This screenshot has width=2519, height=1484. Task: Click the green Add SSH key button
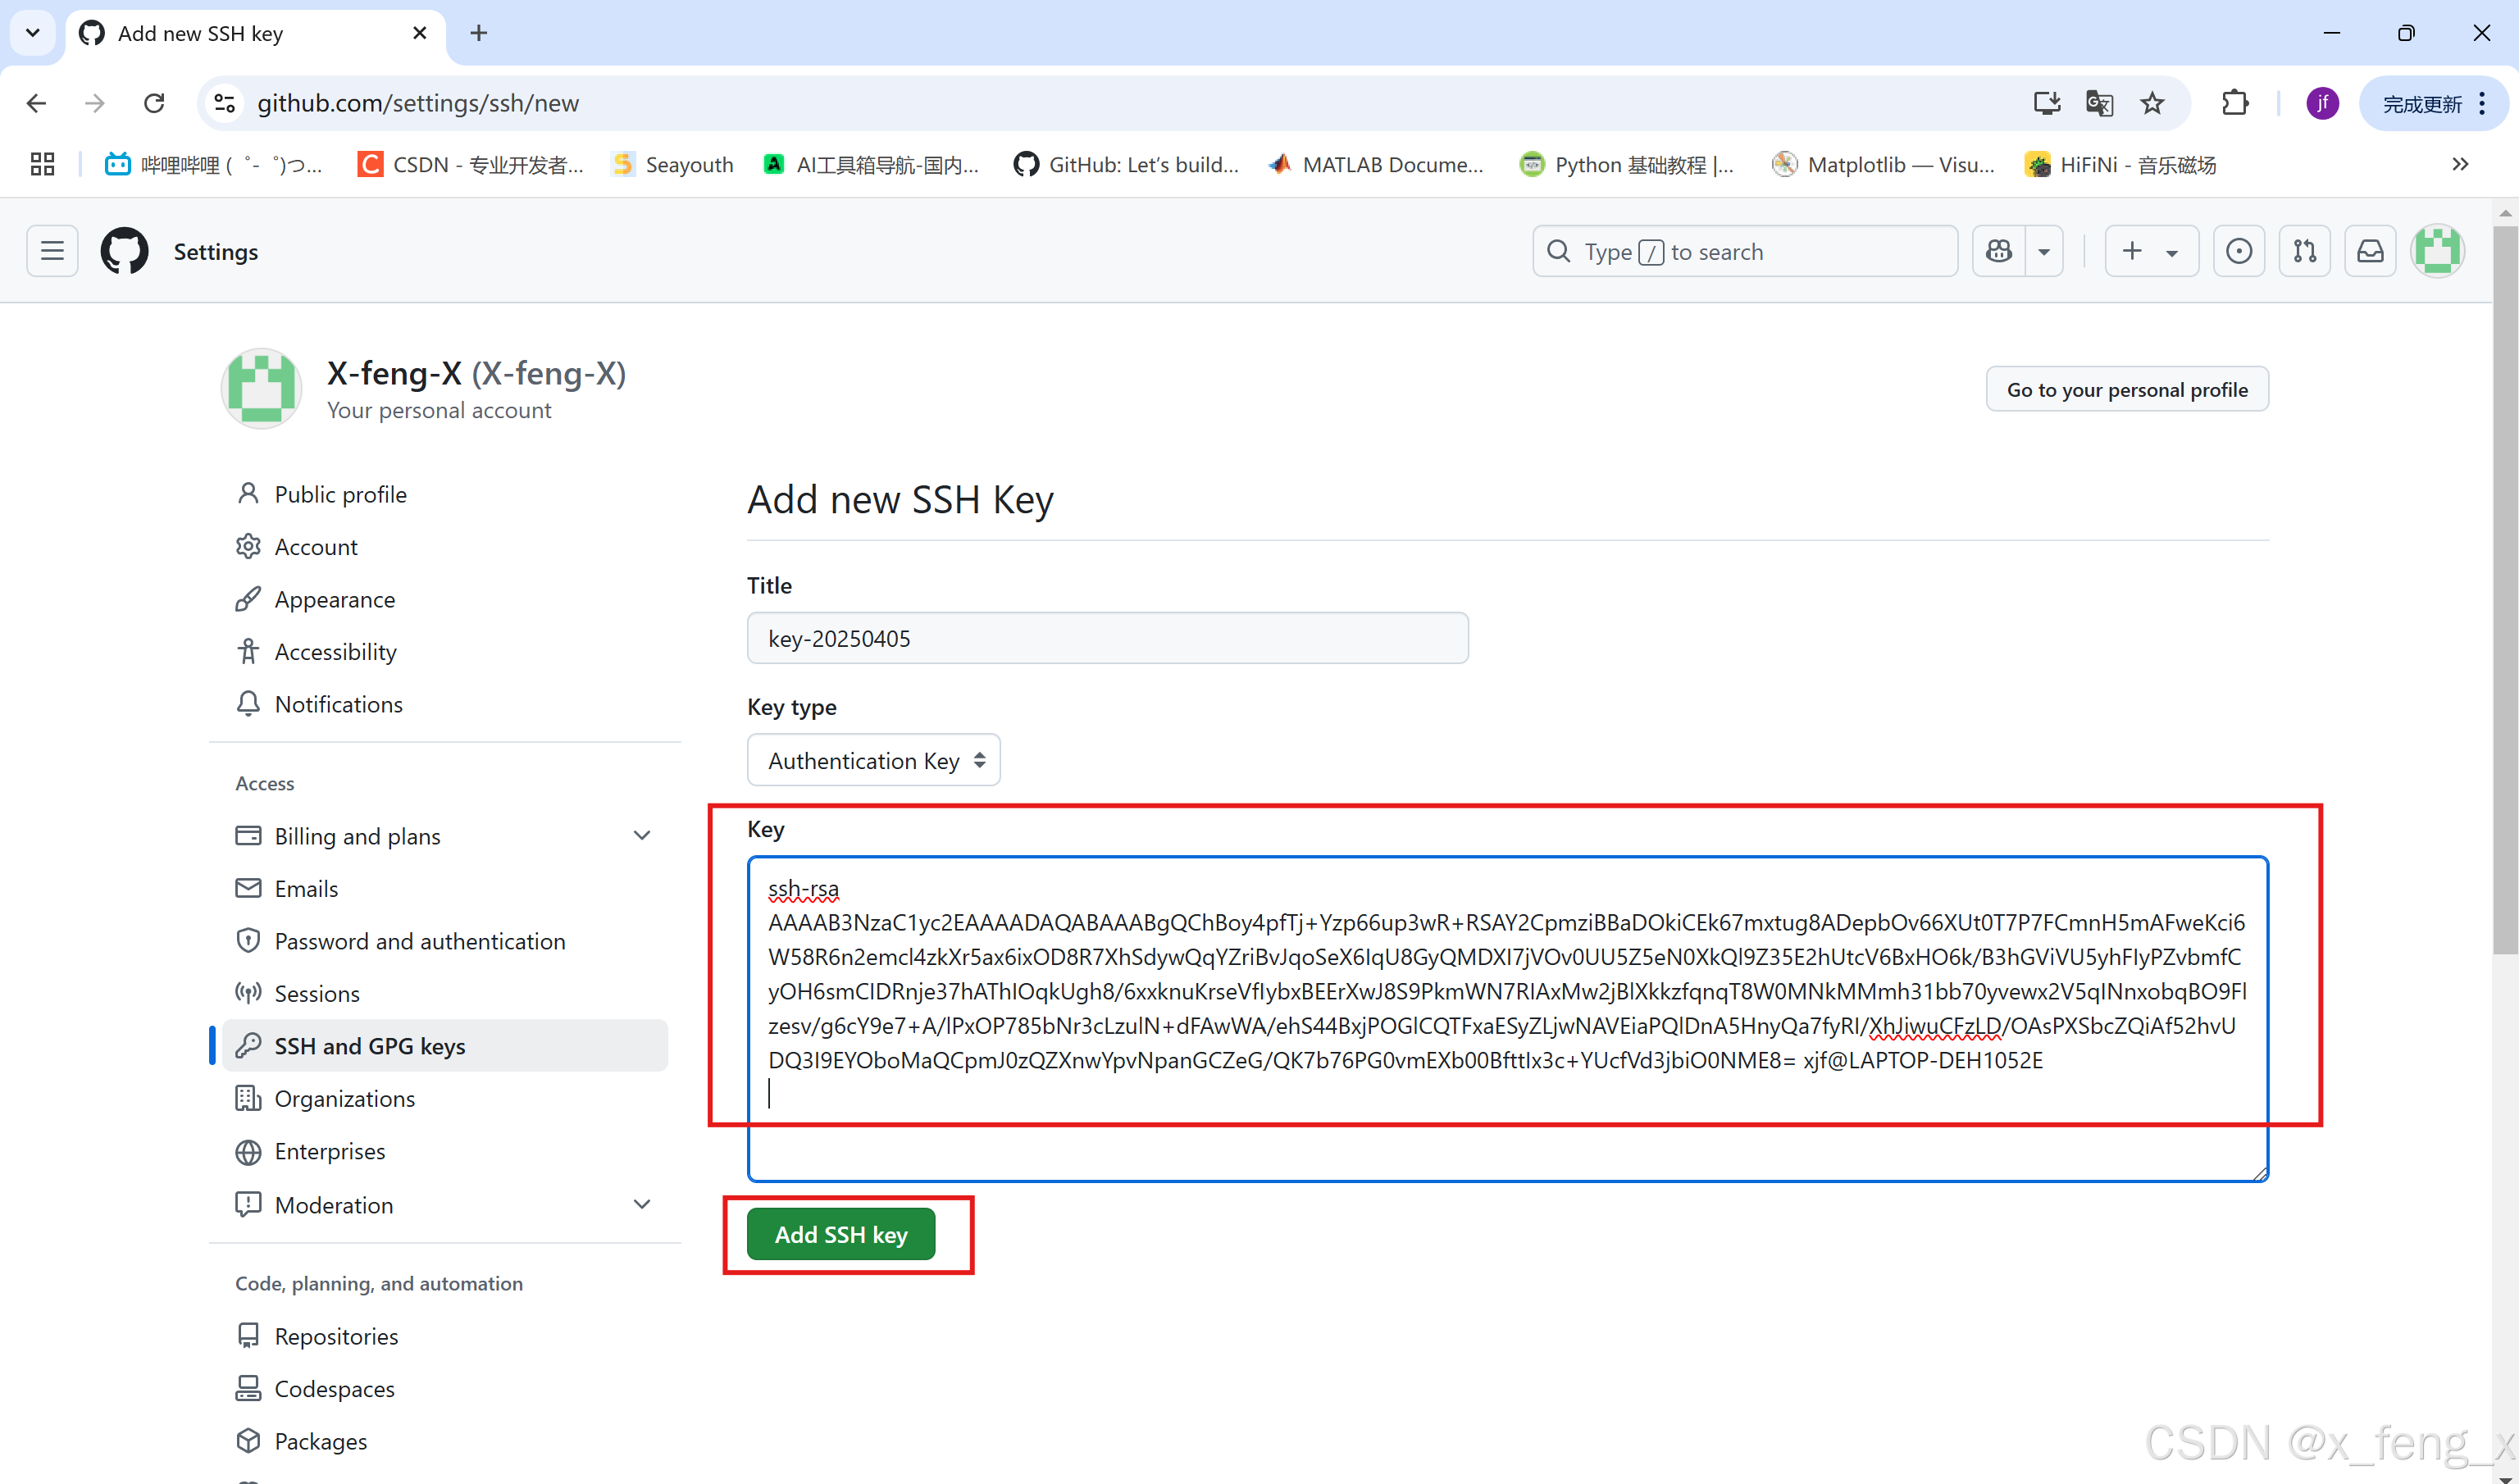[x=840, y=1234]
